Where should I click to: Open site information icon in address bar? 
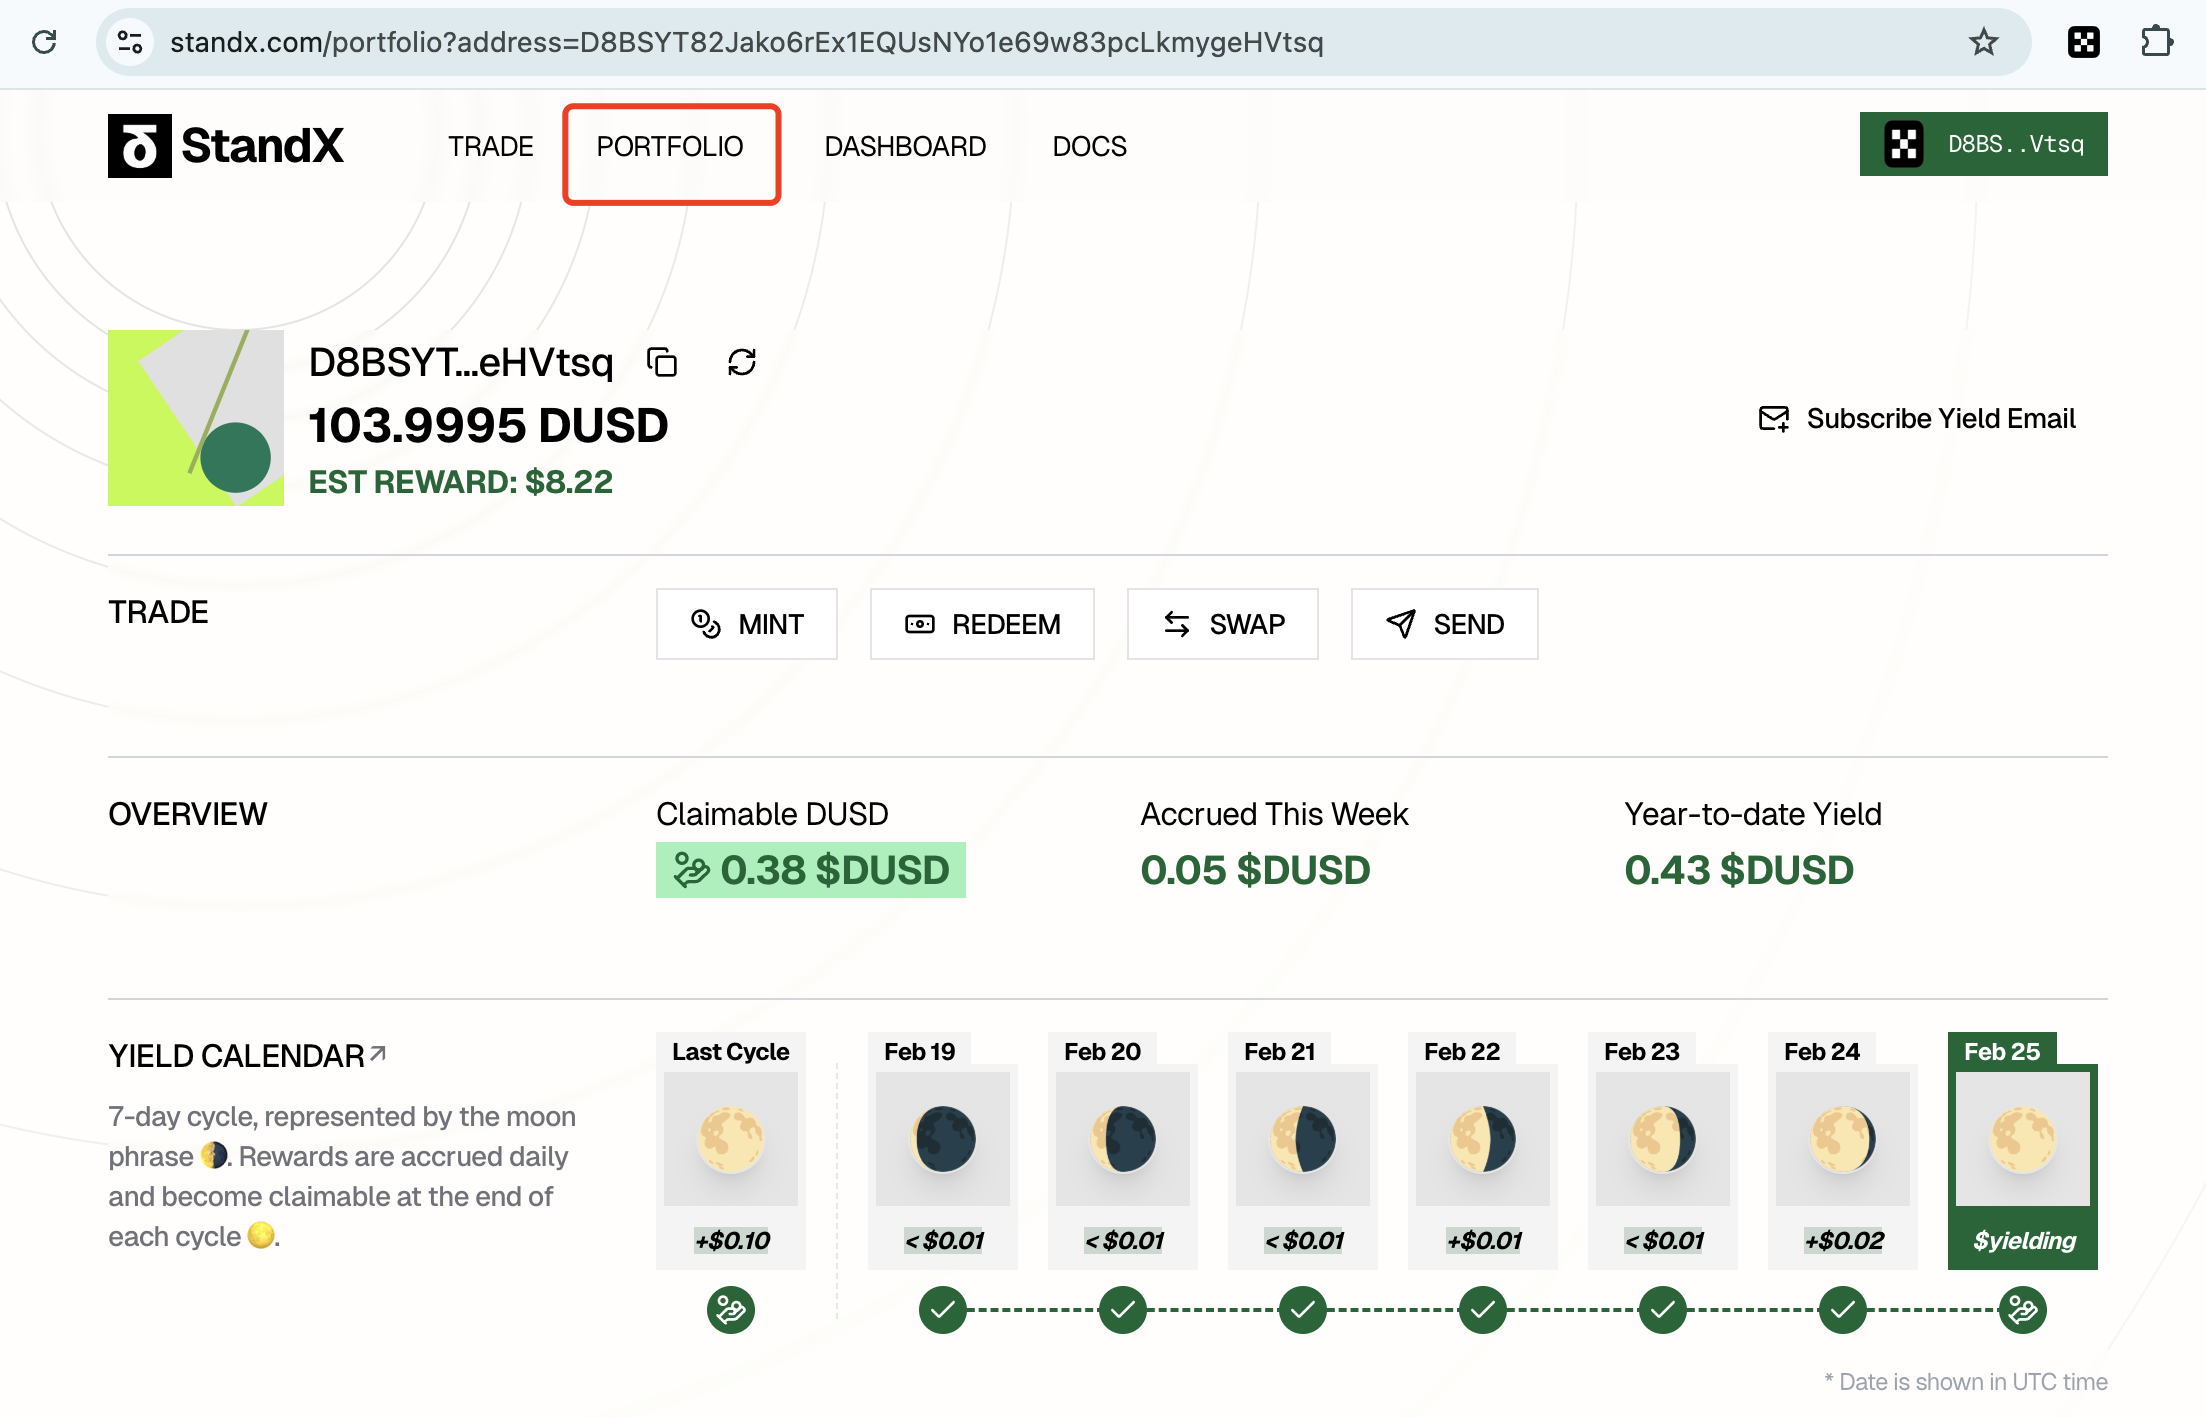tap(130, 42)
